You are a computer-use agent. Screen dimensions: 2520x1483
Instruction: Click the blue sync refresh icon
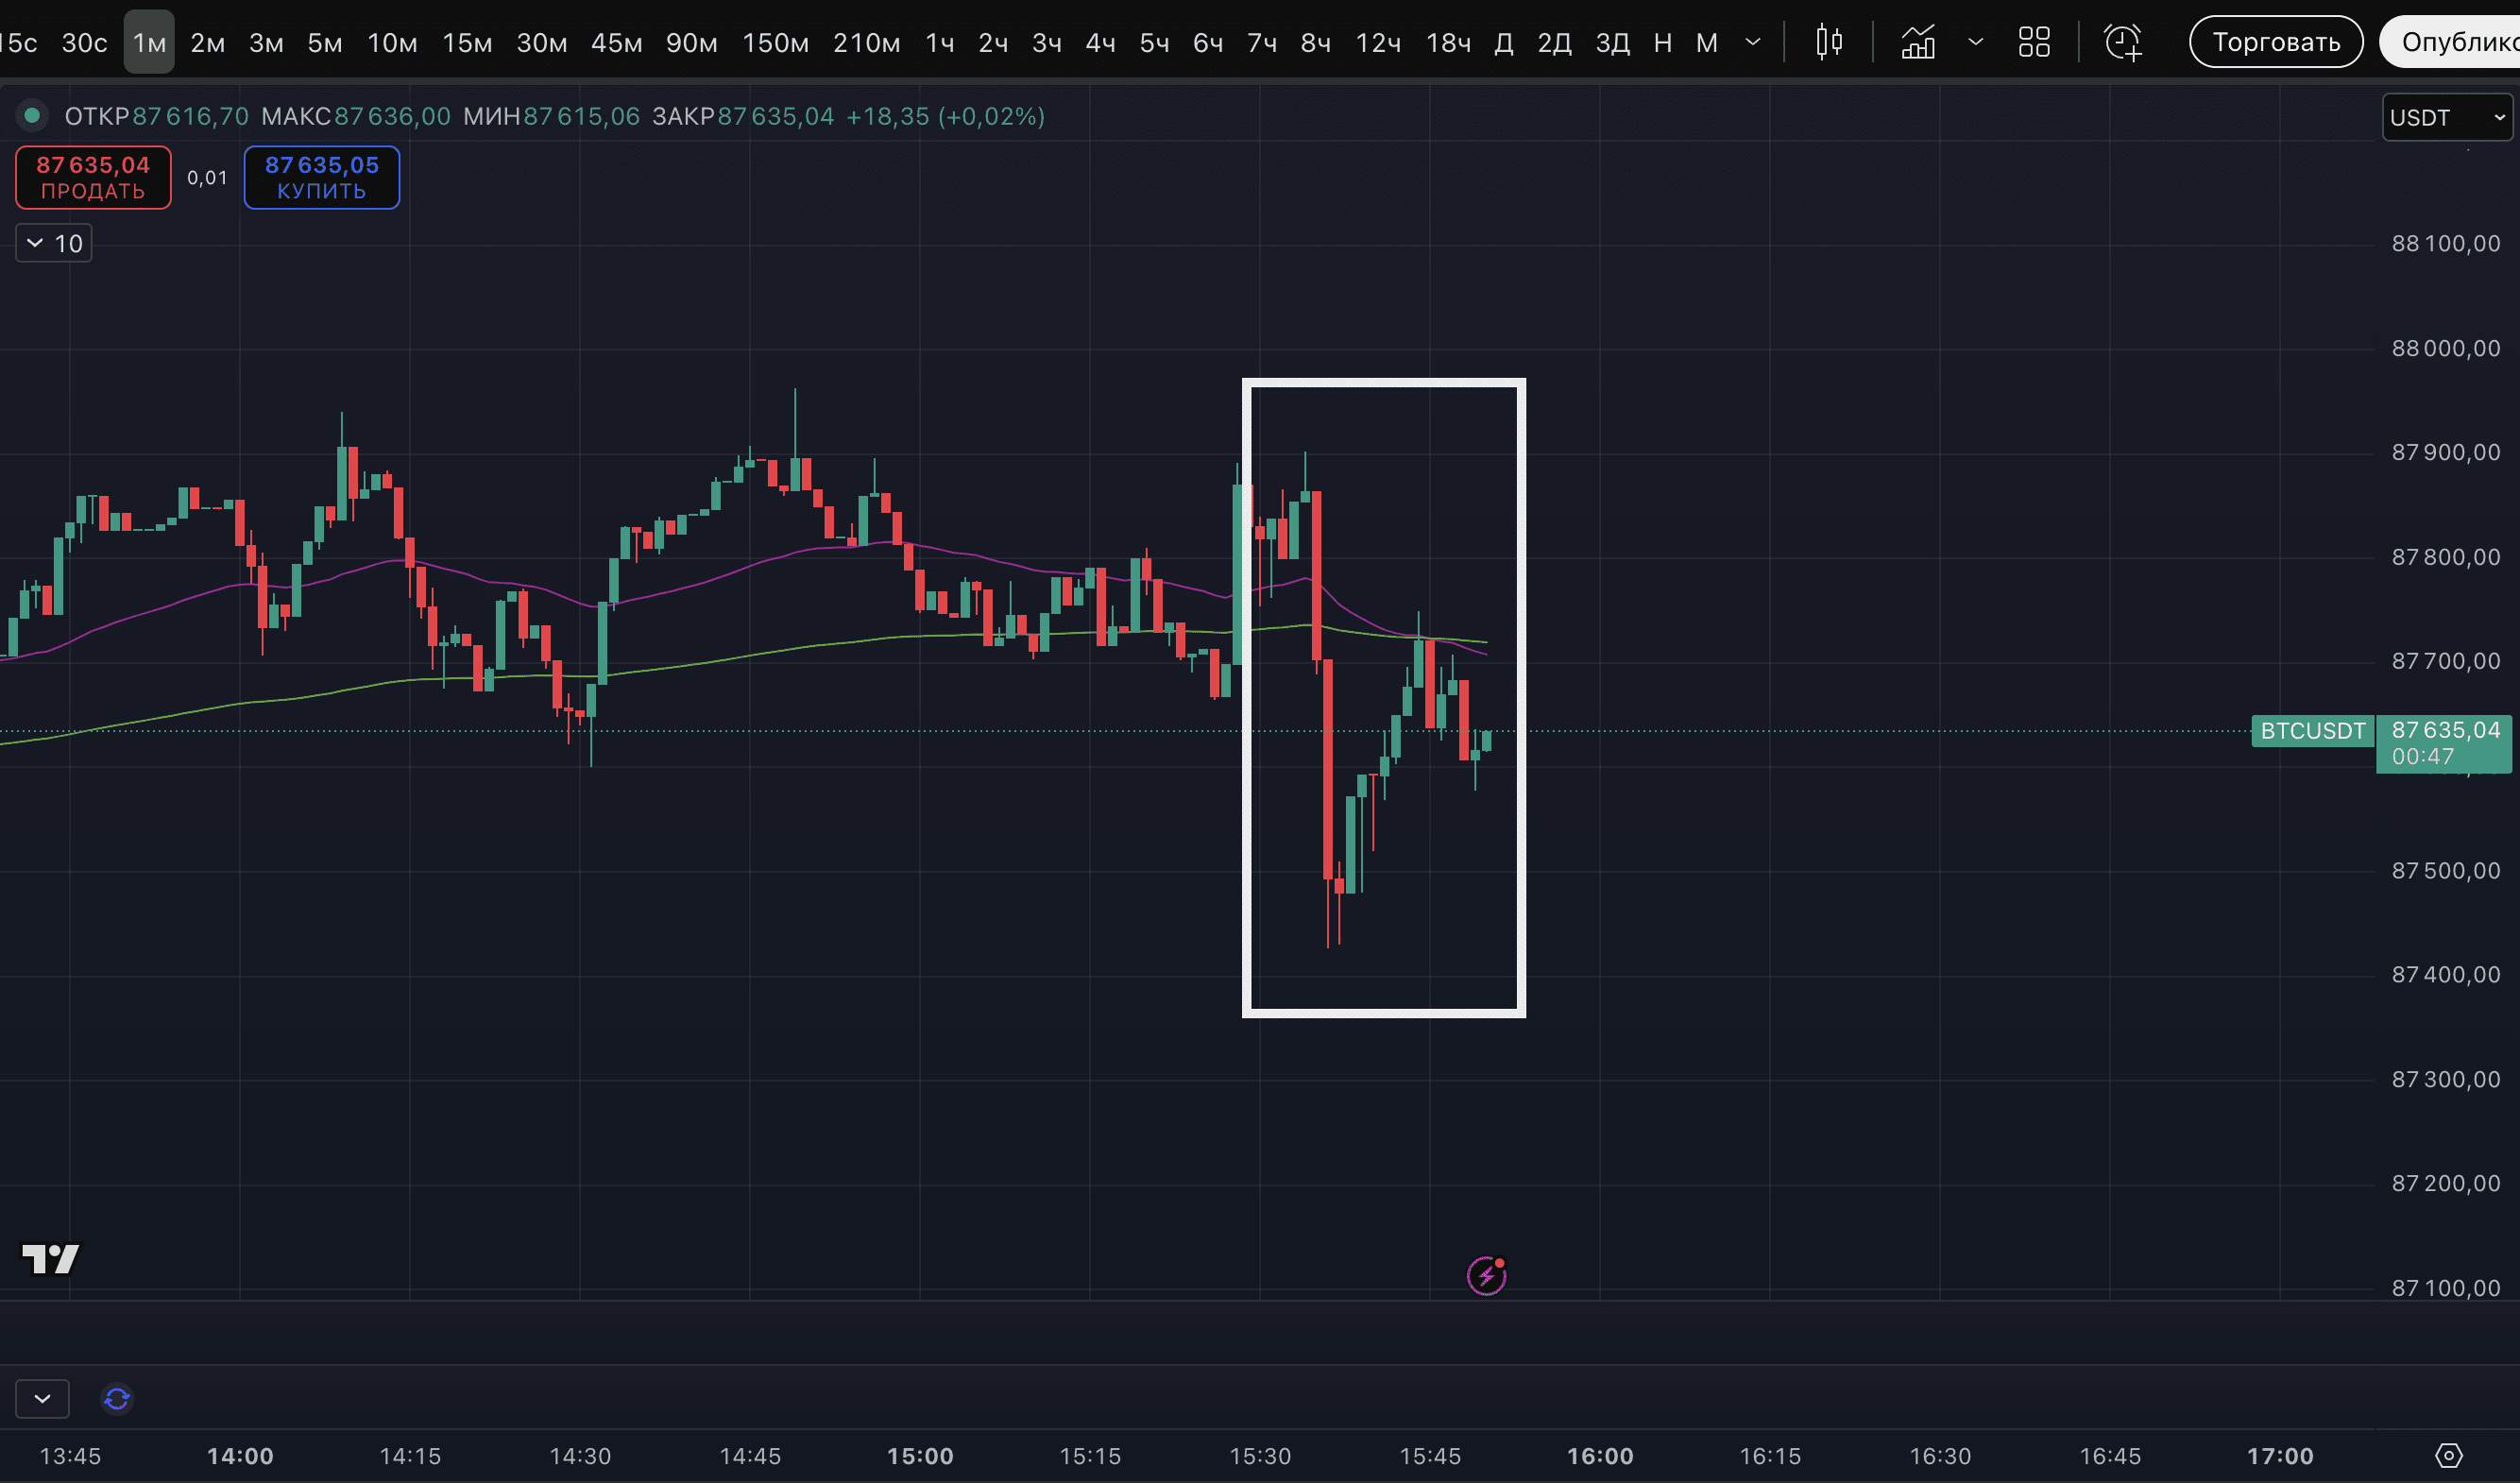pyautogui.click(x=117, y=1398)
